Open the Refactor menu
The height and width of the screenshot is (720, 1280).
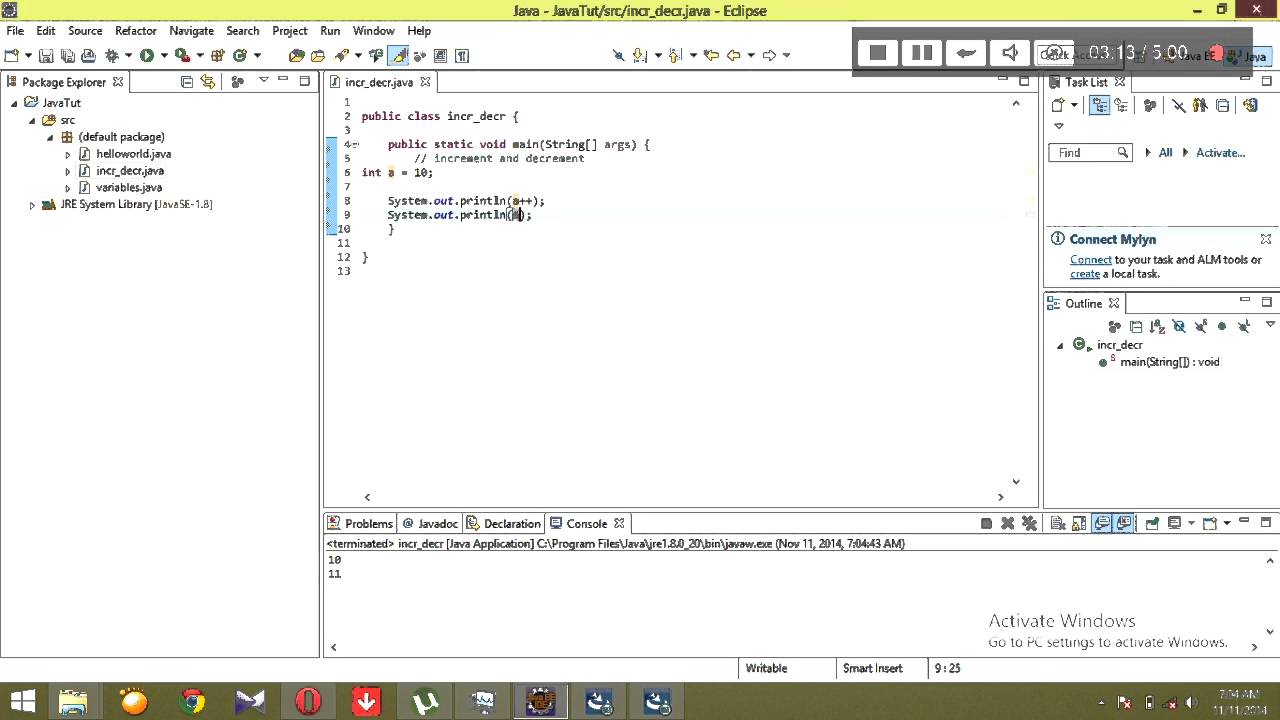[x=136, y=31]
